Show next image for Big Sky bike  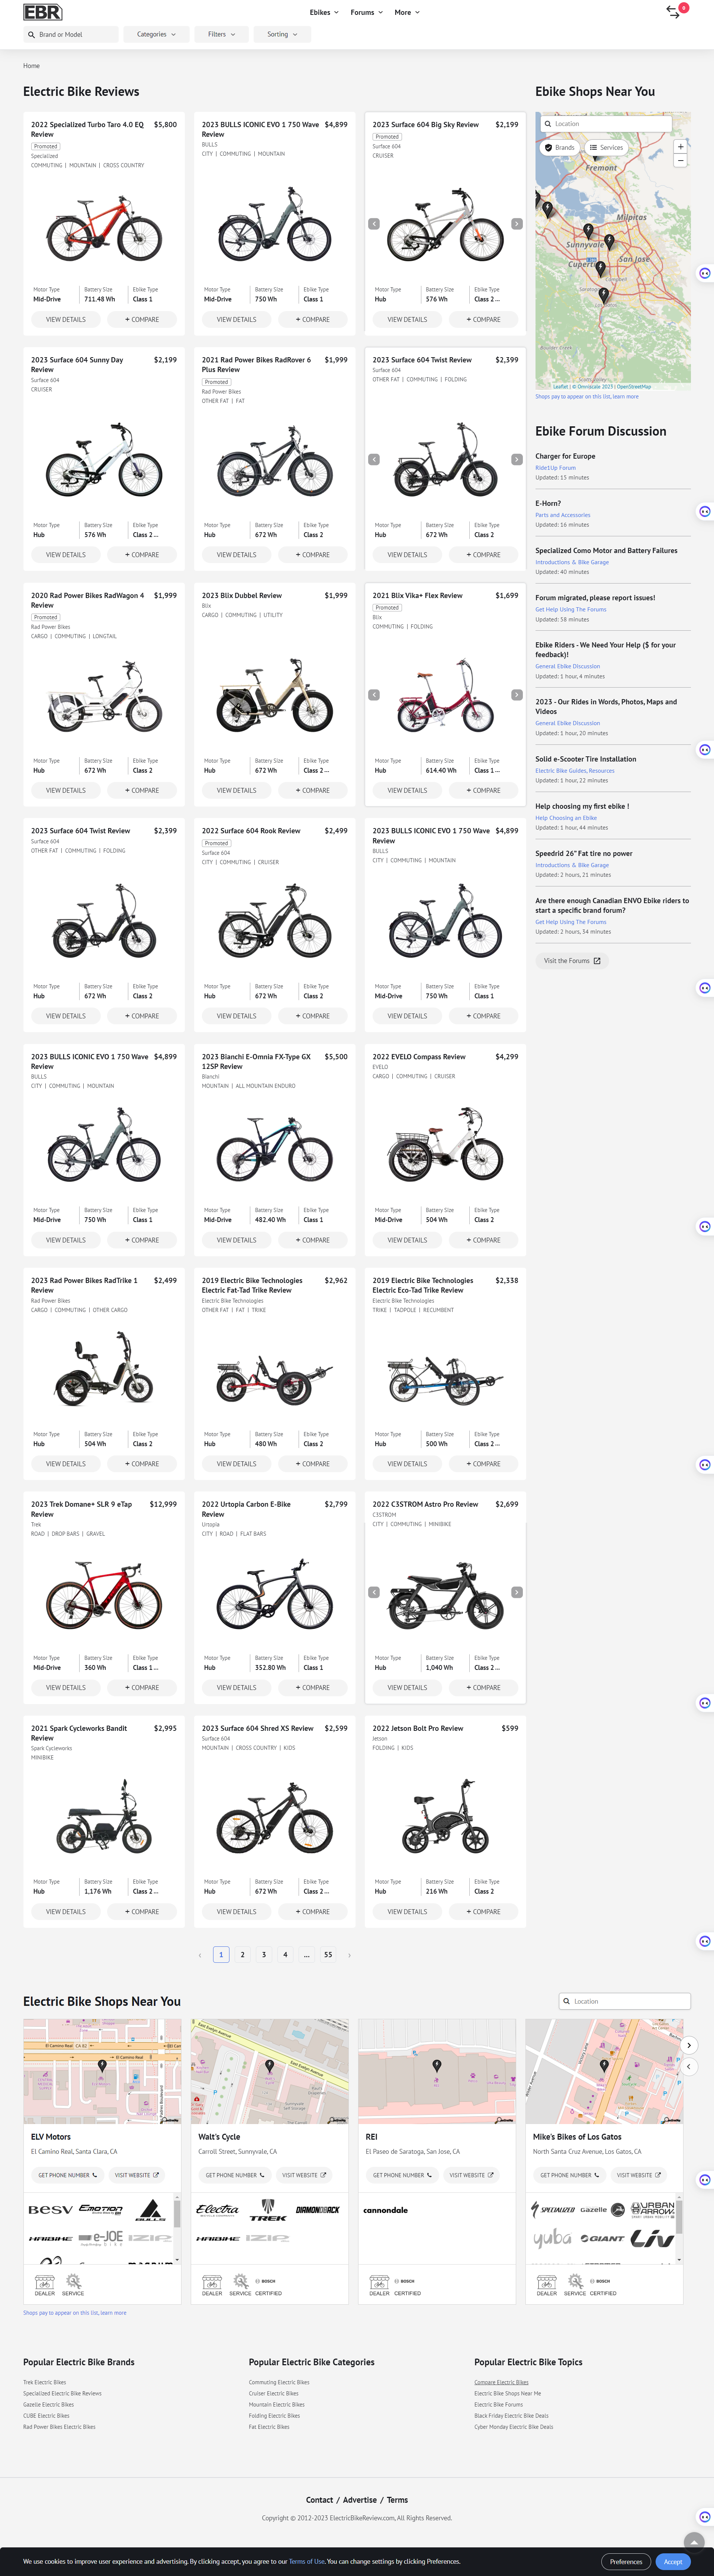[516, 224]
